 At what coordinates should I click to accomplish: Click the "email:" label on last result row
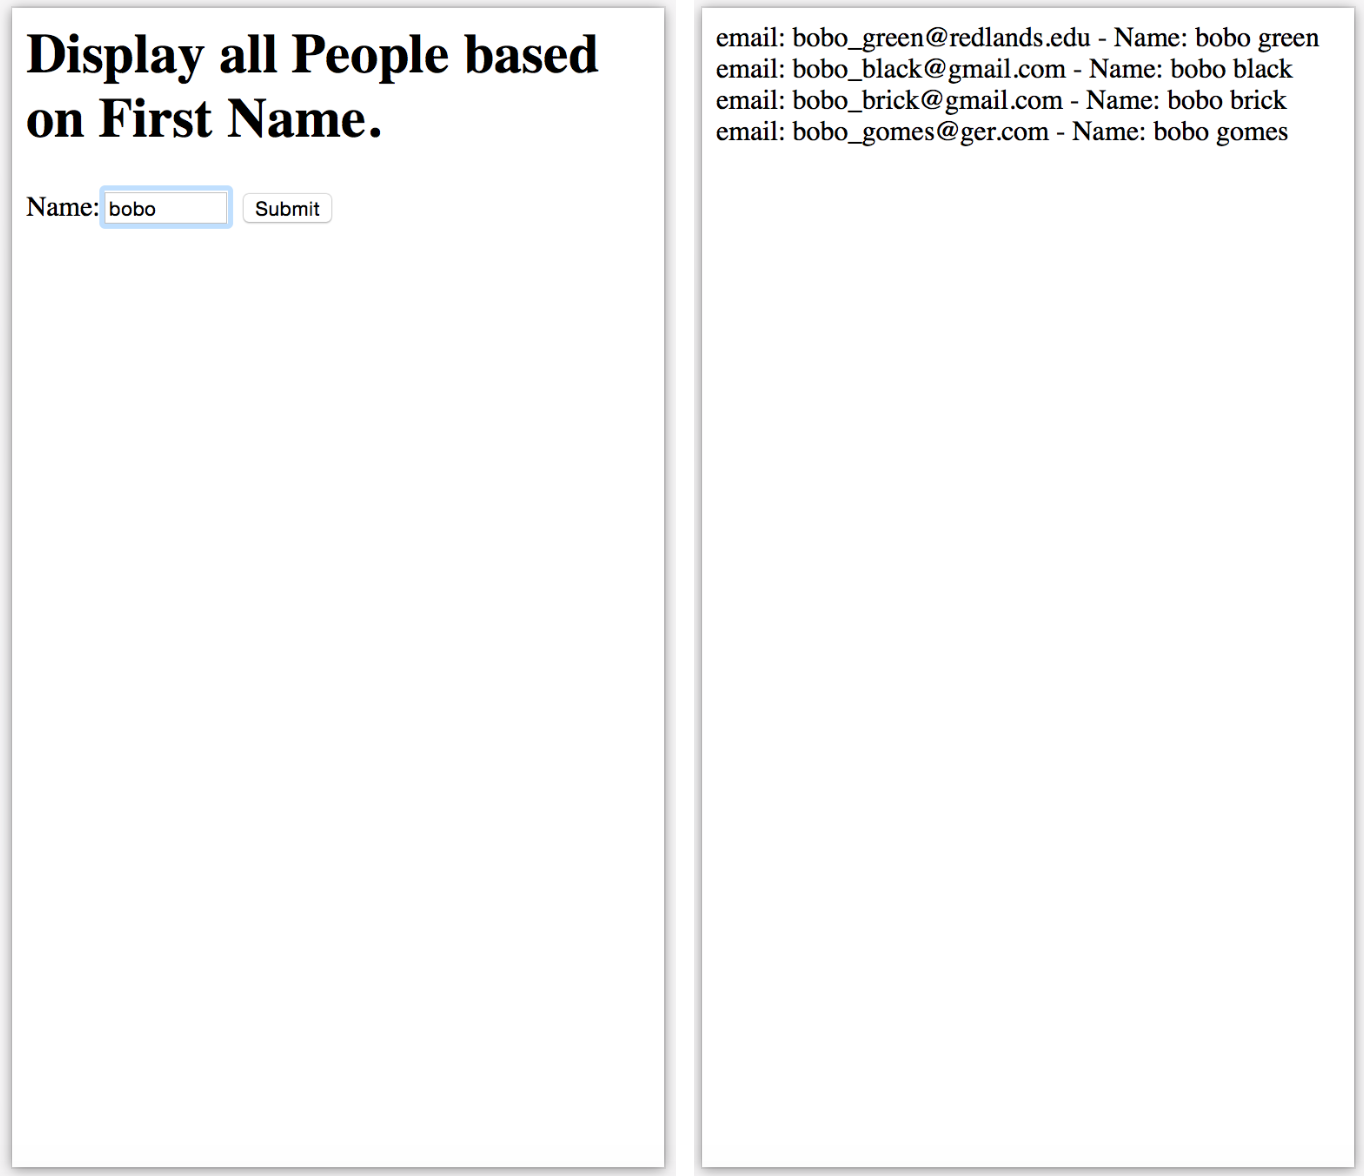750,132
